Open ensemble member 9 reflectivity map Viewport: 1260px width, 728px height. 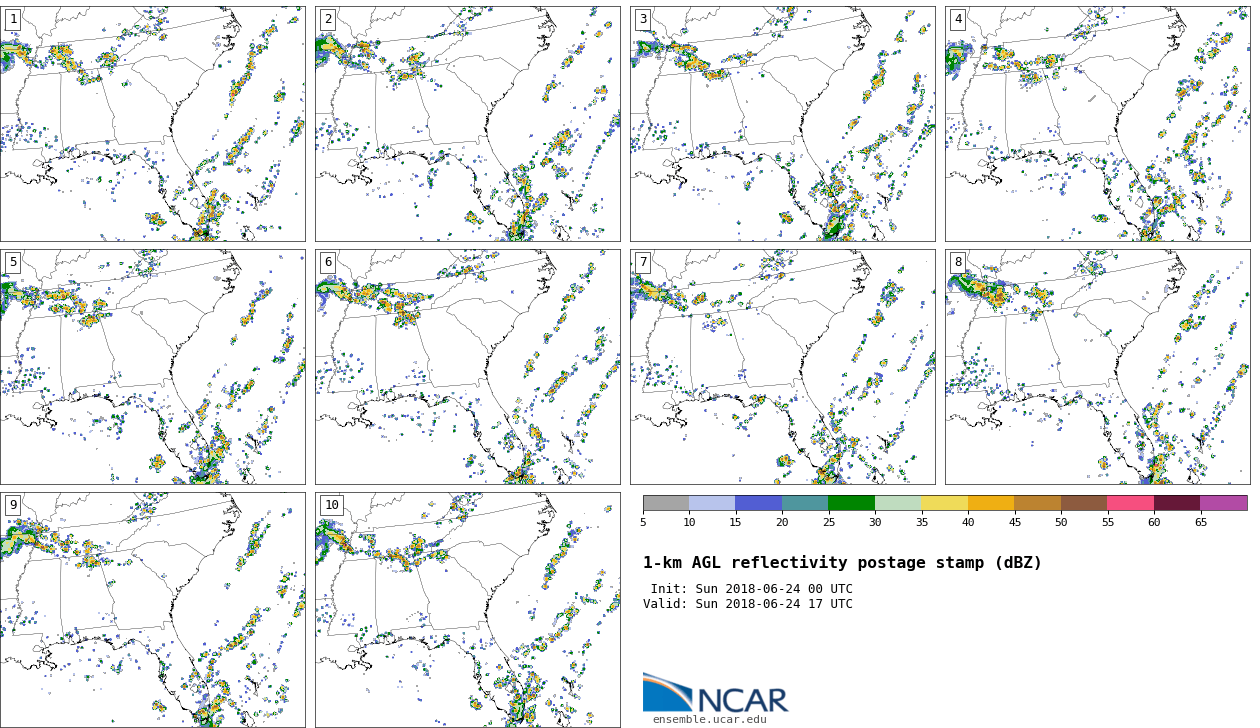[152, 610]
